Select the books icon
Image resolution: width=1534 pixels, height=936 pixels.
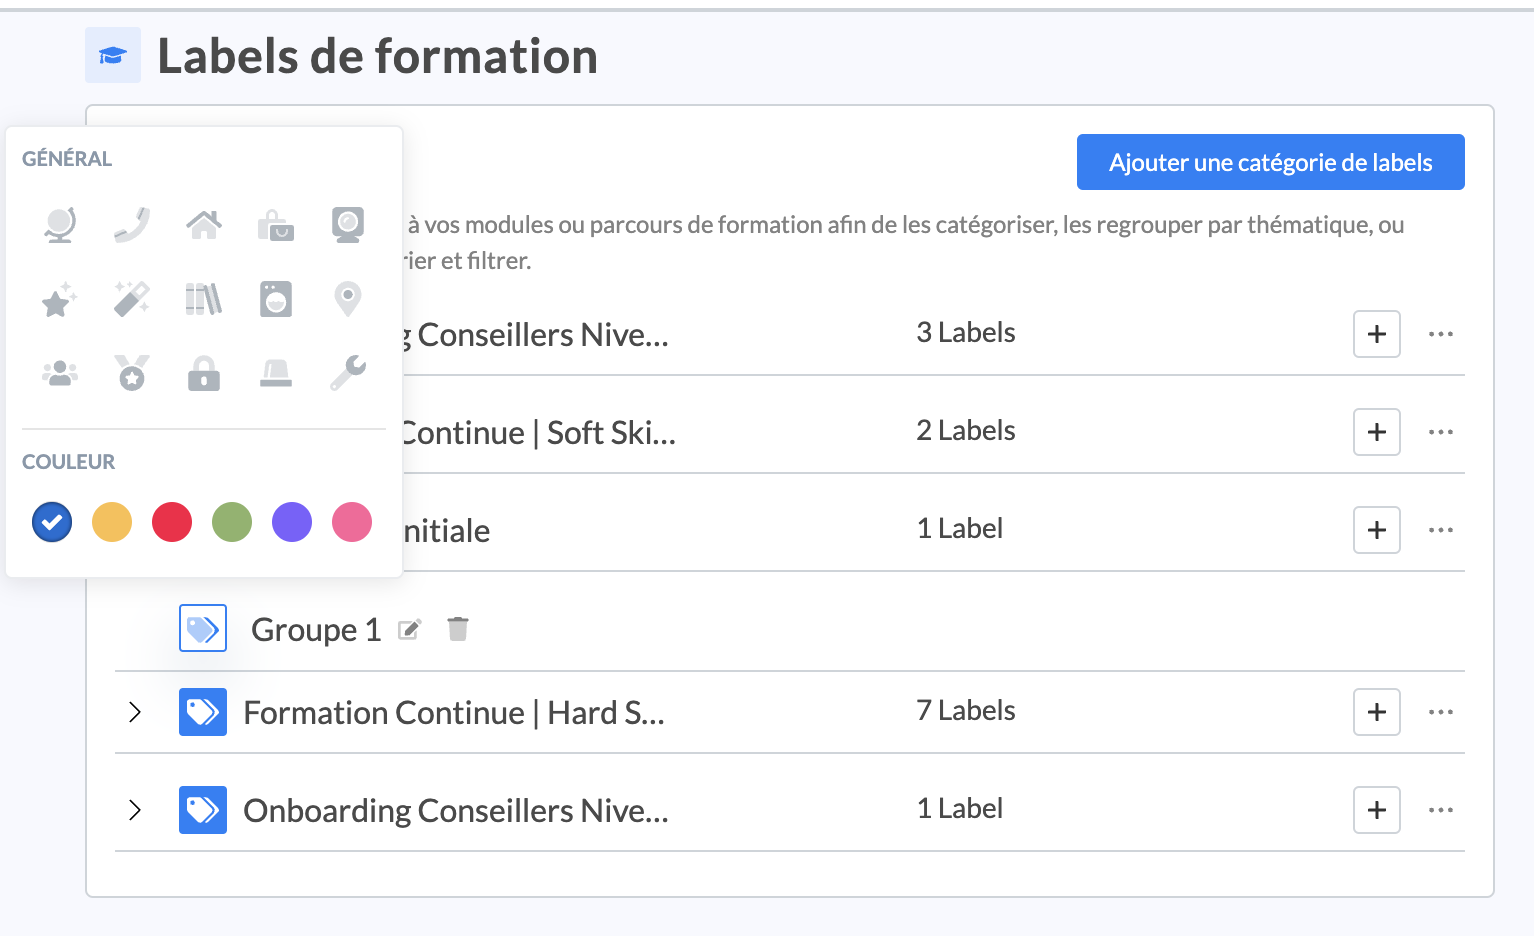tap(204, 299)
